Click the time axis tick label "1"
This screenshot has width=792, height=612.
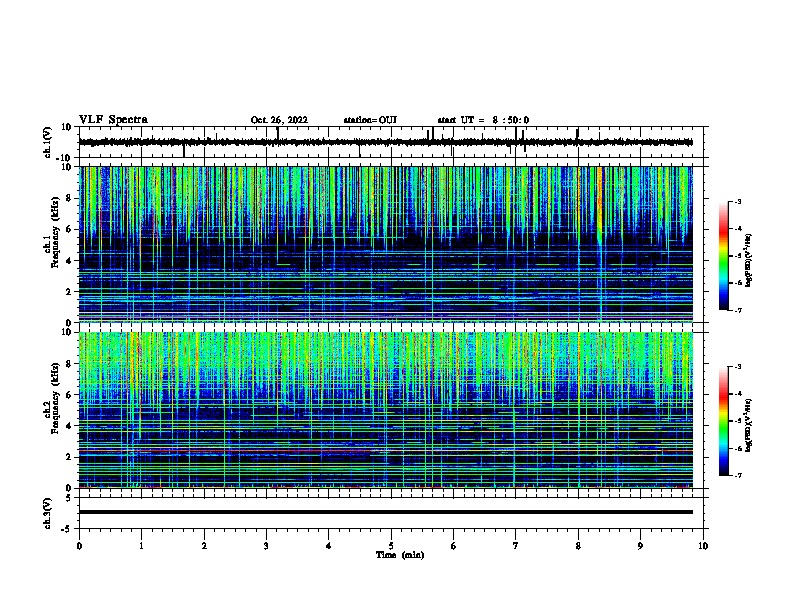coord(142,546)
